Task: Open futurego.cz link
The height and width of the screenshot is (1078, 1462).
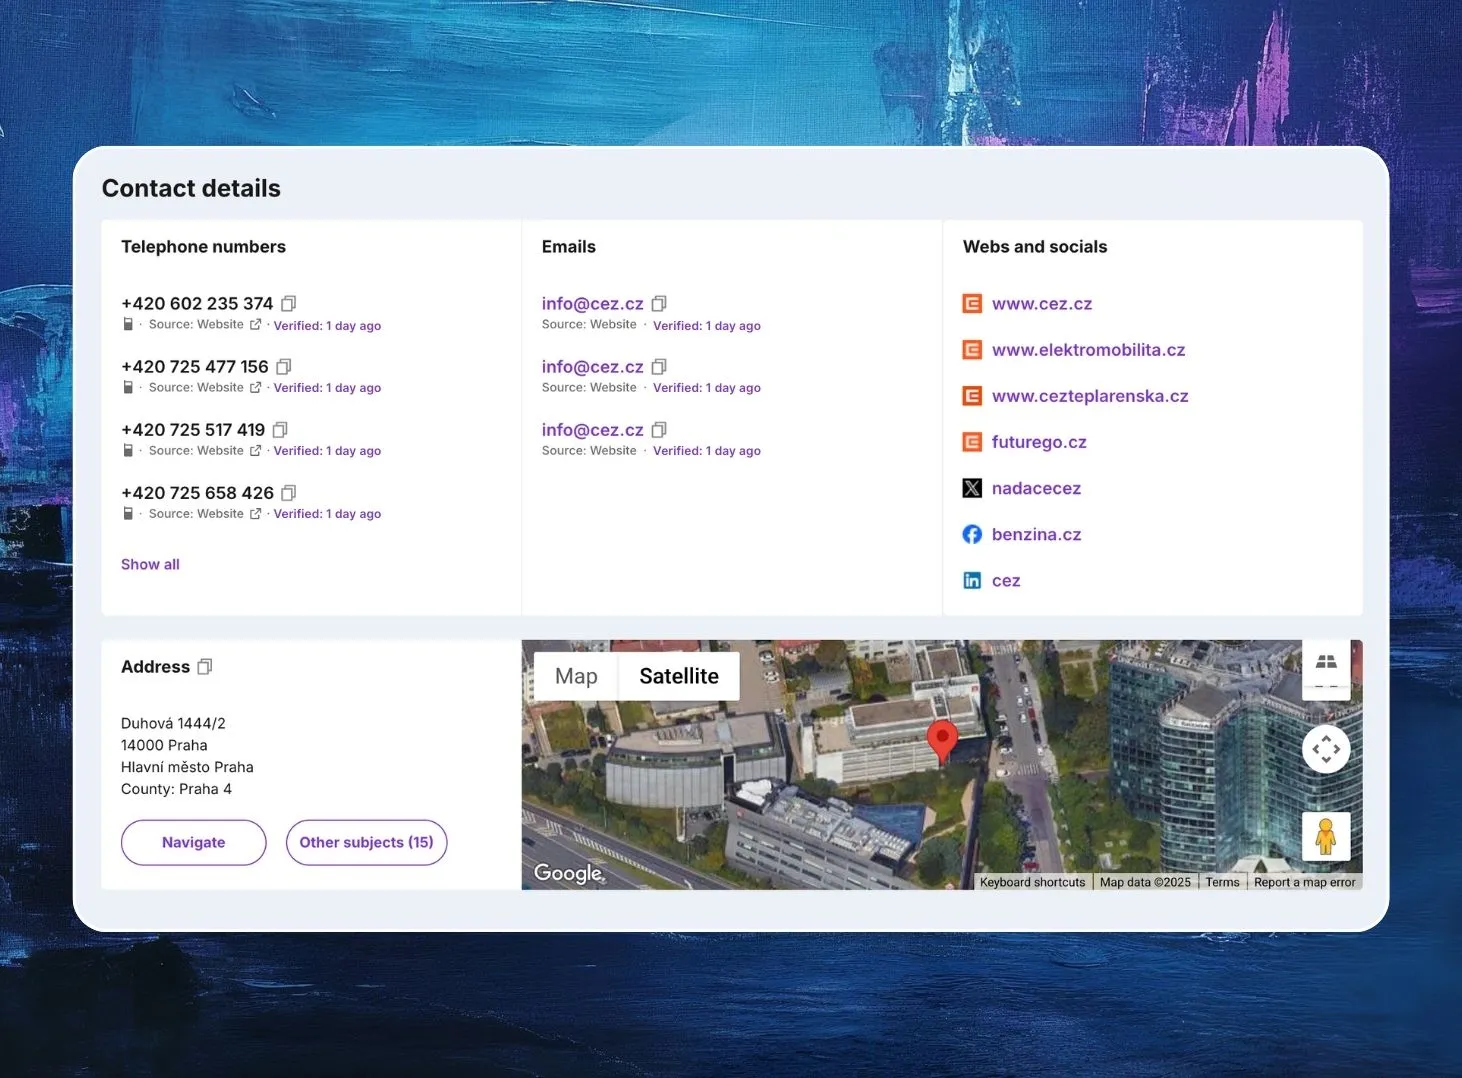Action: [1039, 441]
